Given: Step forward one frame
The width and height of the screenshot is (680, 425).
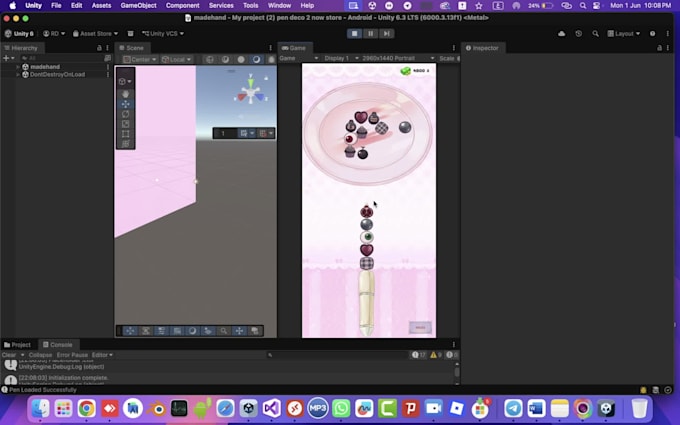Looking at the screenshot, I should coord(386,33).
